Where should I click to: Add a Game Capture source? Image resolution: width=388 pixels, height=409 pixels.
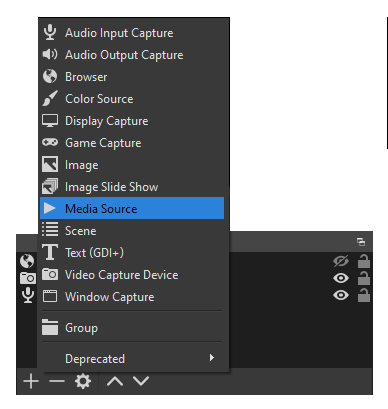click(132, 143)
